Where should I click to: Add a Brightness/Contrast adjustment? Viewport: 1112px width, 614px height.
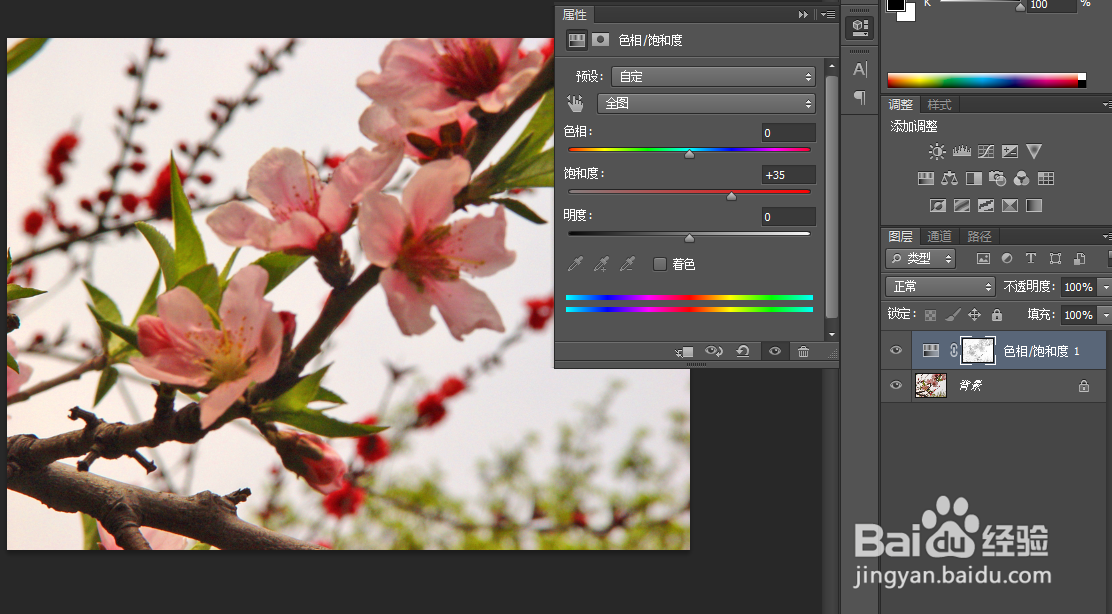click(937, 151)
